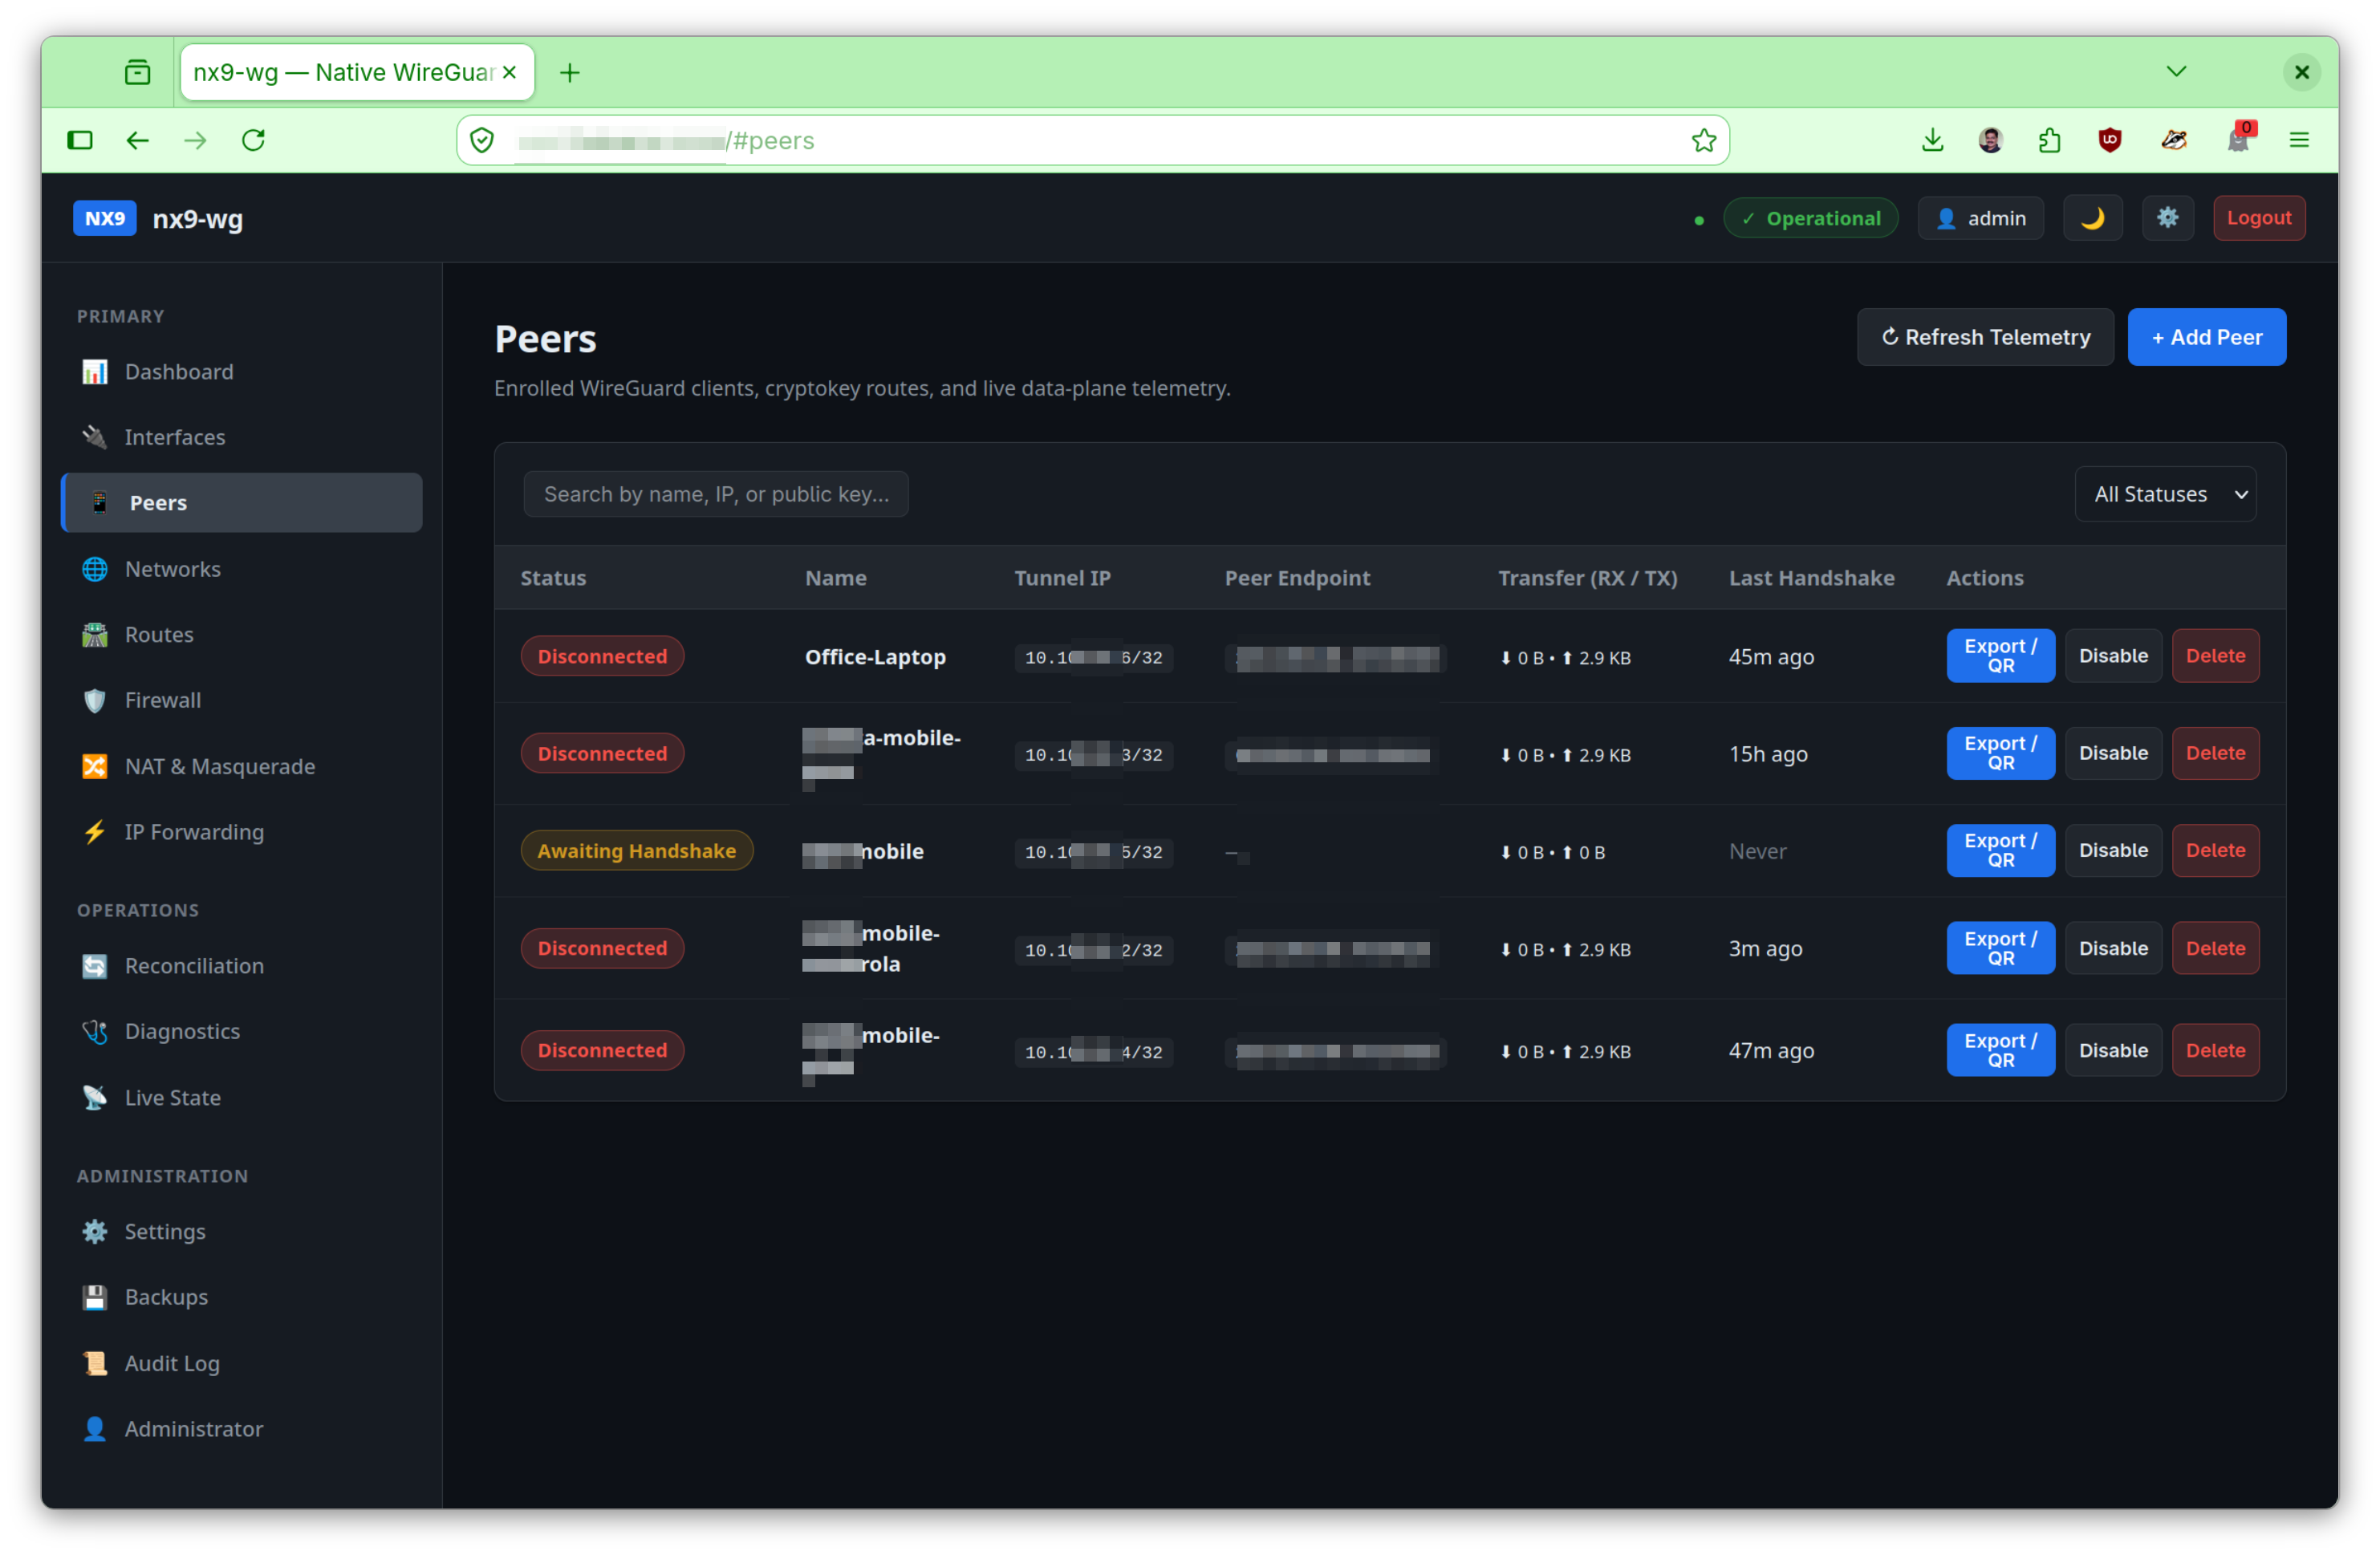
Task: Click the Add Peer button
Action: [2206, 337]
